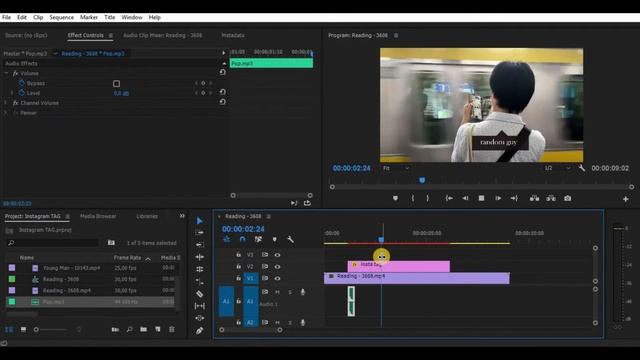Toggle V3 track output eye
The image size is (640, 360).
(x=277, y=255)
